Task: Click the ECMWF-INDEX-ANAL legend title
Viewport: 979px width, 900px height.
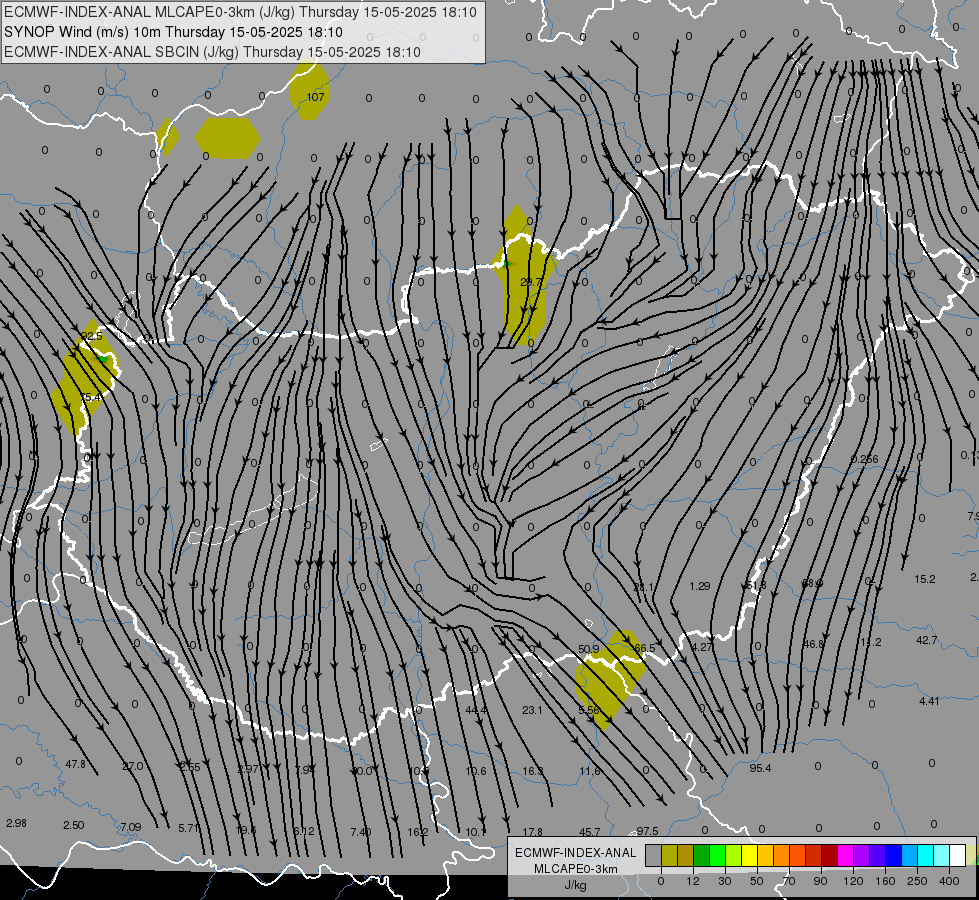Action: coord(576,853)
